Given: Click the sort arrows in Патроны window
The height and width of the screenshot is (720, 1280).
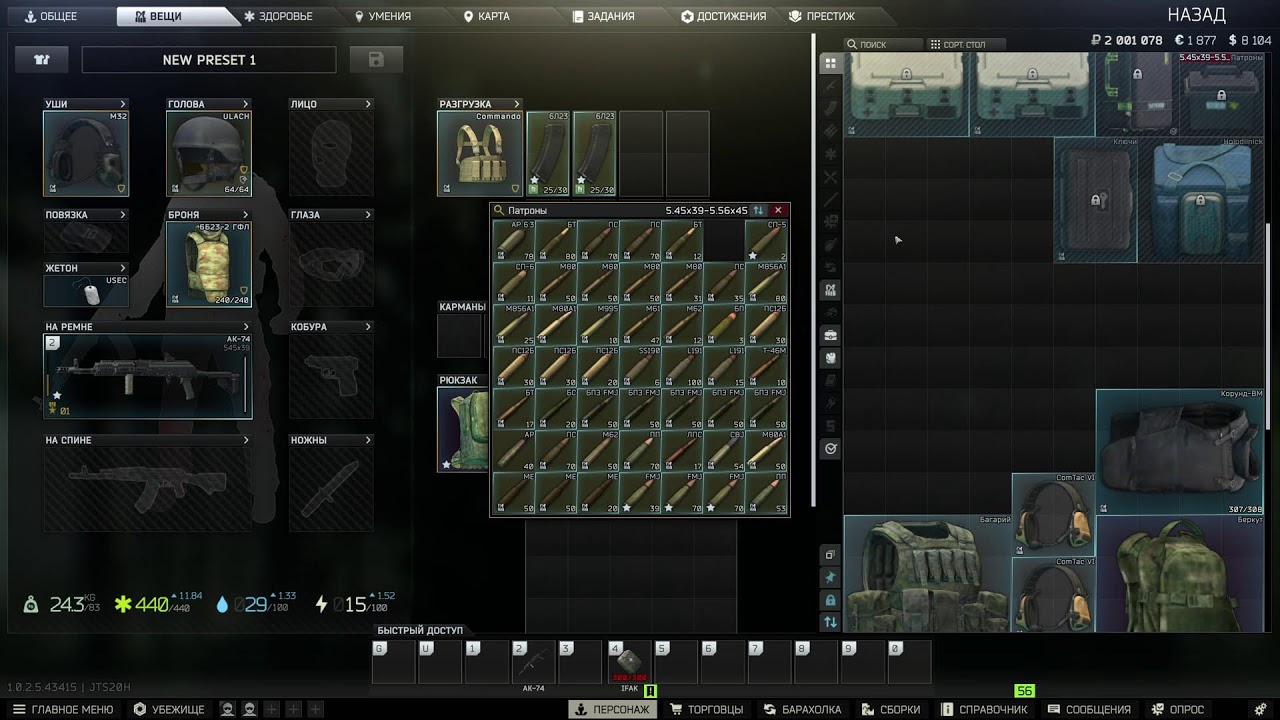Looking at the screenshot, I should [x=758, y=210].
